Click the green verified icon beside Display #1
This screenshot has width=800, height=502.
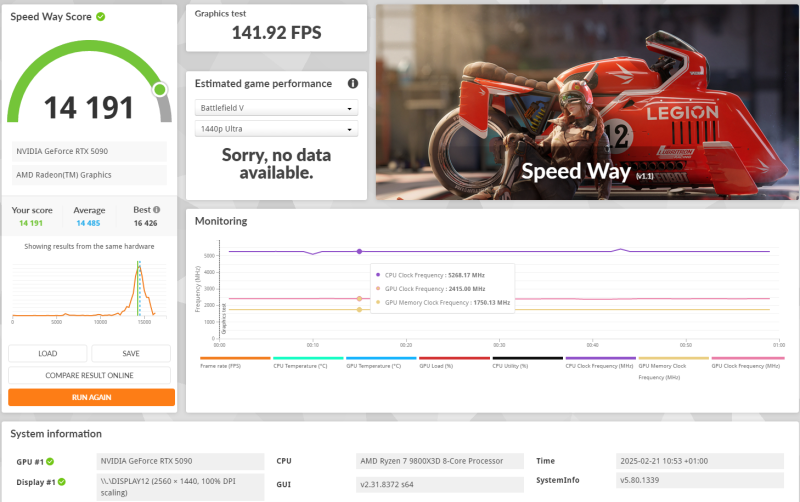62,482
